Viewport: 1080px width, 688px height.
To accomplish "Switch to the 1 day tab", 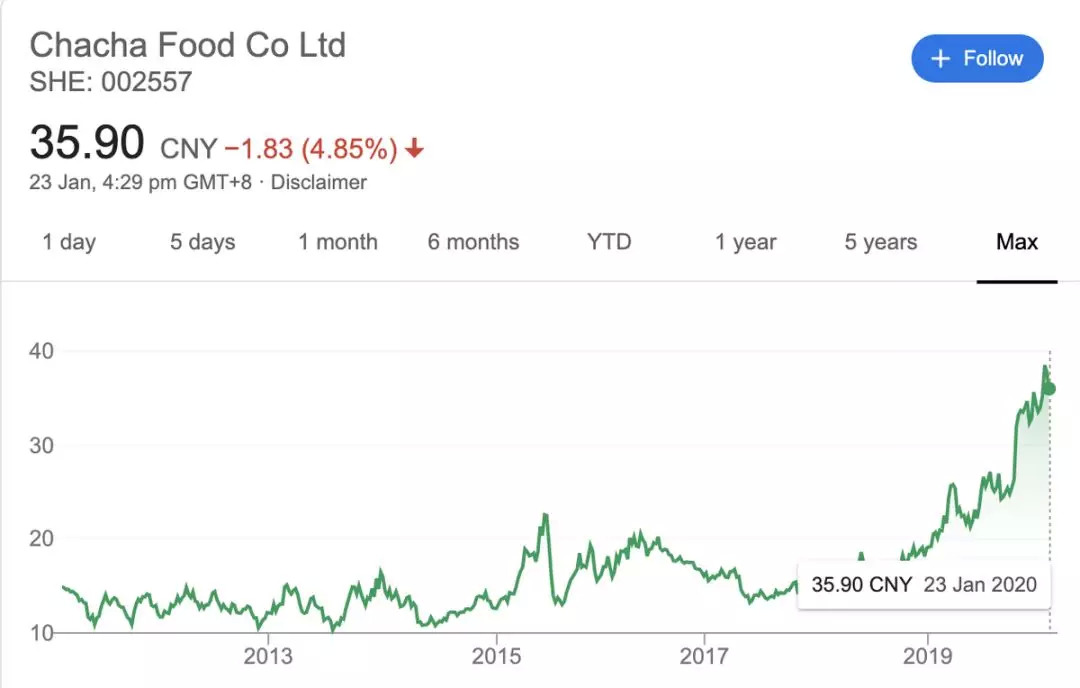I will (69, 242).
